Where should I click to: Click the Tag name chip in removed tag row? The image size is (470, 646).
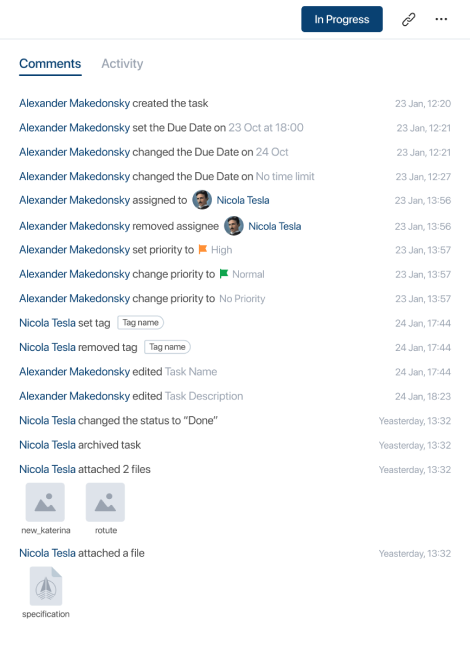[x=167, y=347]
